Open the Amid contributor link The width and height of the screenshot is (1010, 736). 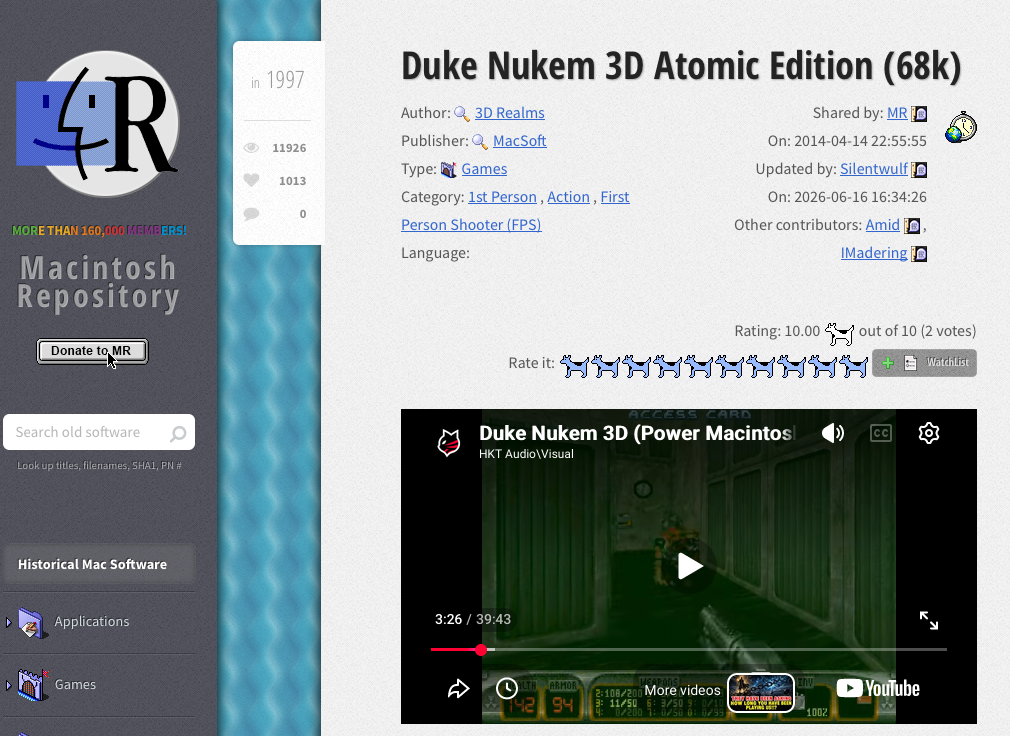click(882, 225)
